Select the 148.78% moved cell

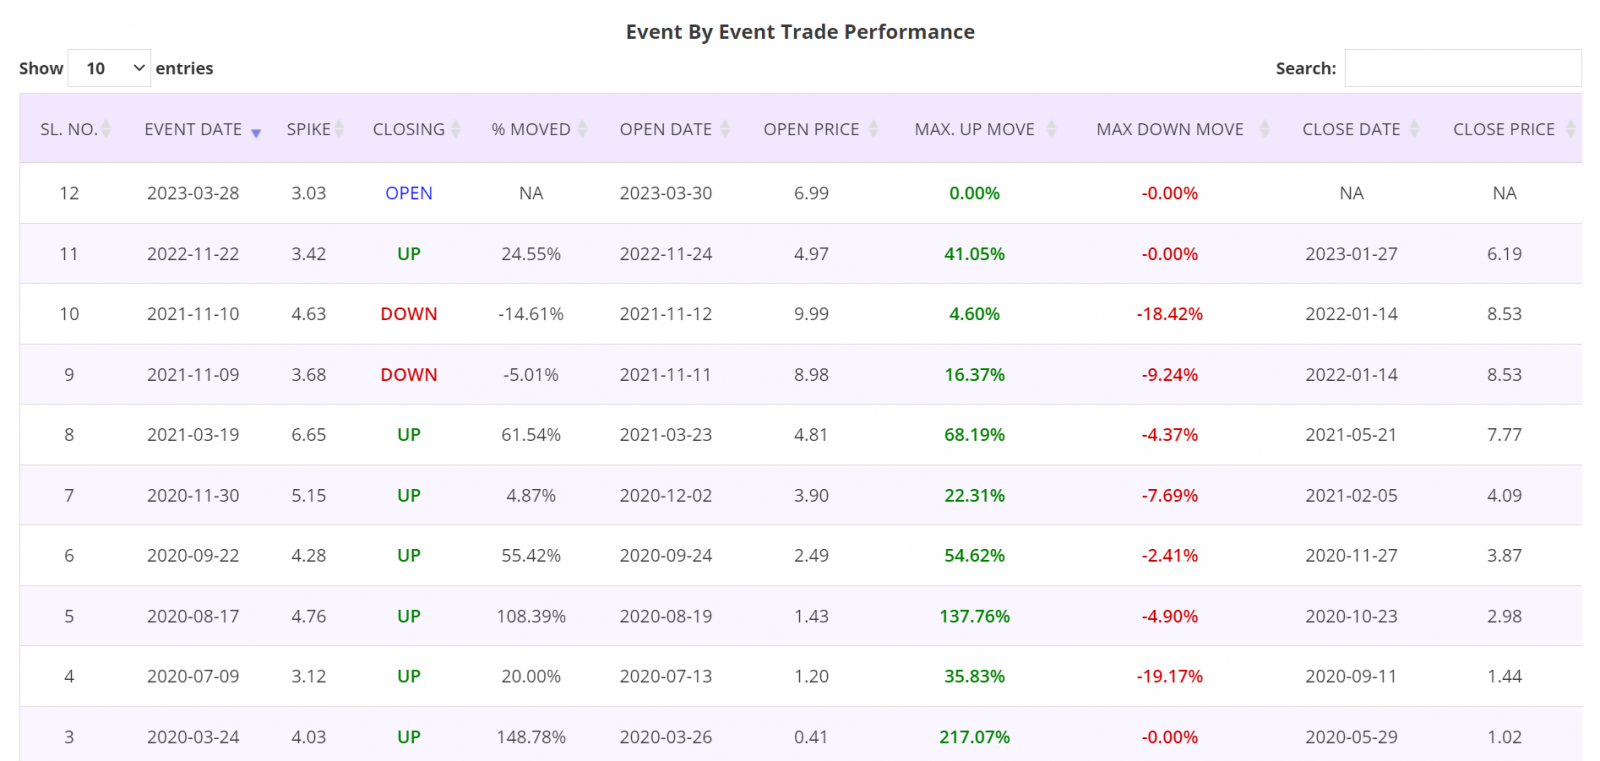point(531,737)
